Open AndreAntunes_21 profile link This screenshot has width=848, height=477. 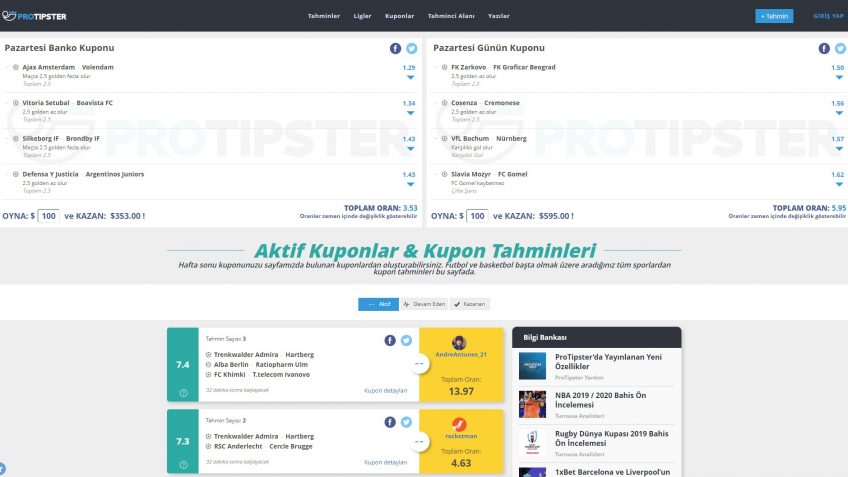click(461, 355)
